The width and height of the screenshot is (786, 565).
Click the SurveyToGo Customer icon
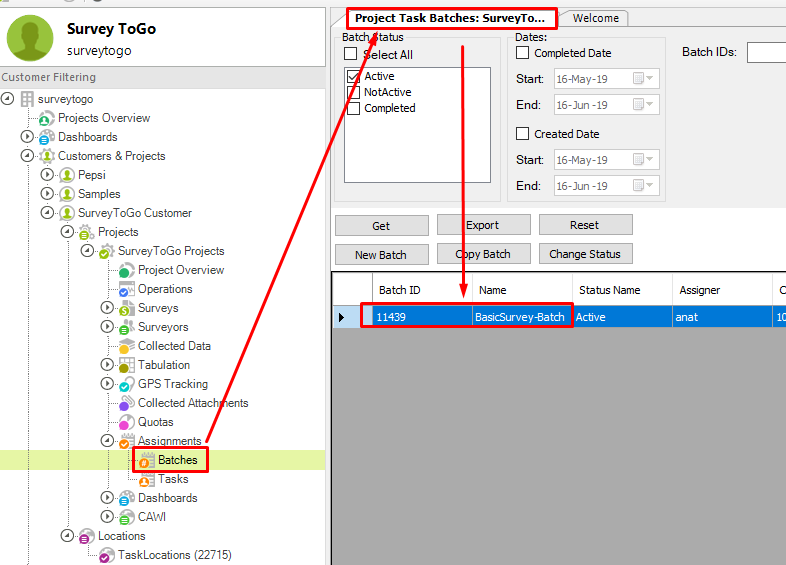[x=67, y=213]
